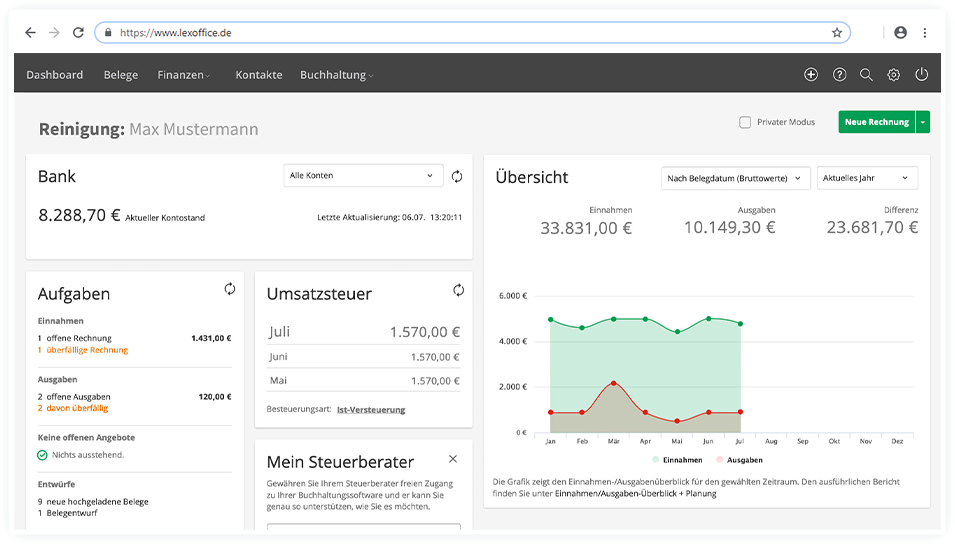This screenshot has width=955, height=544.
Task: Open the Ist-Versteuerung link
Action: tap(371, 410)
